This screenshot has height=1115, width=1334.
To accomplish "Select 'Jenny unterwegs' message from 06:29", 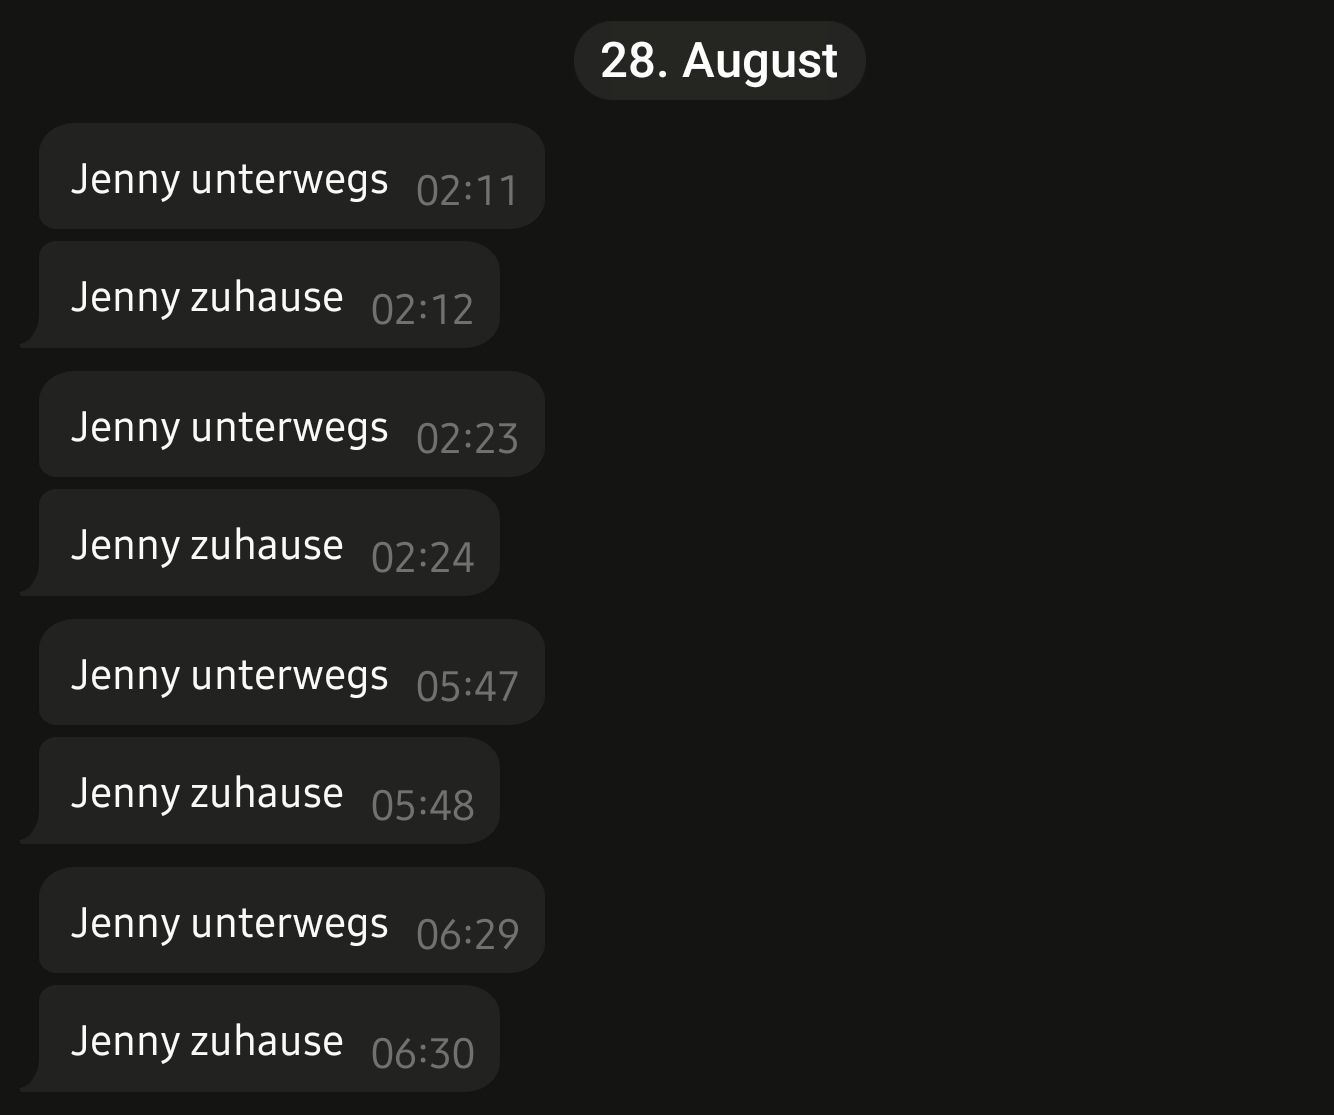I will [292, 920].
